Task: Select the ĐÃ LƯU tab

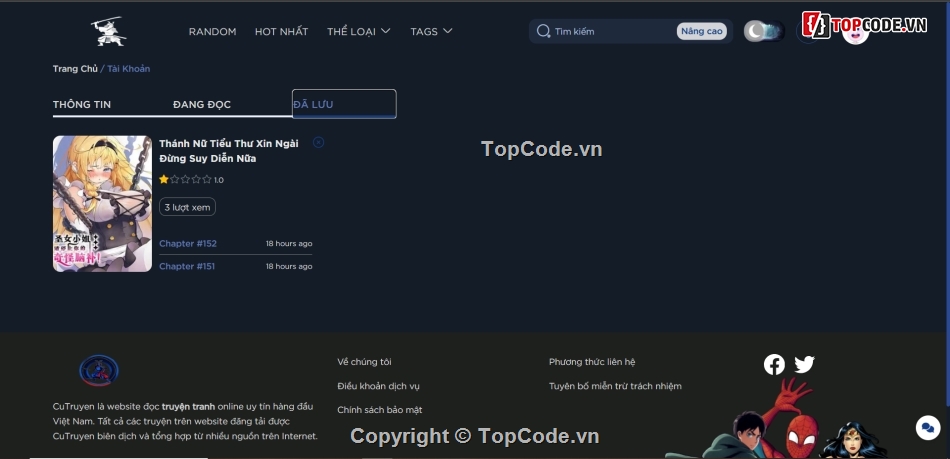Action: point(344,104)
